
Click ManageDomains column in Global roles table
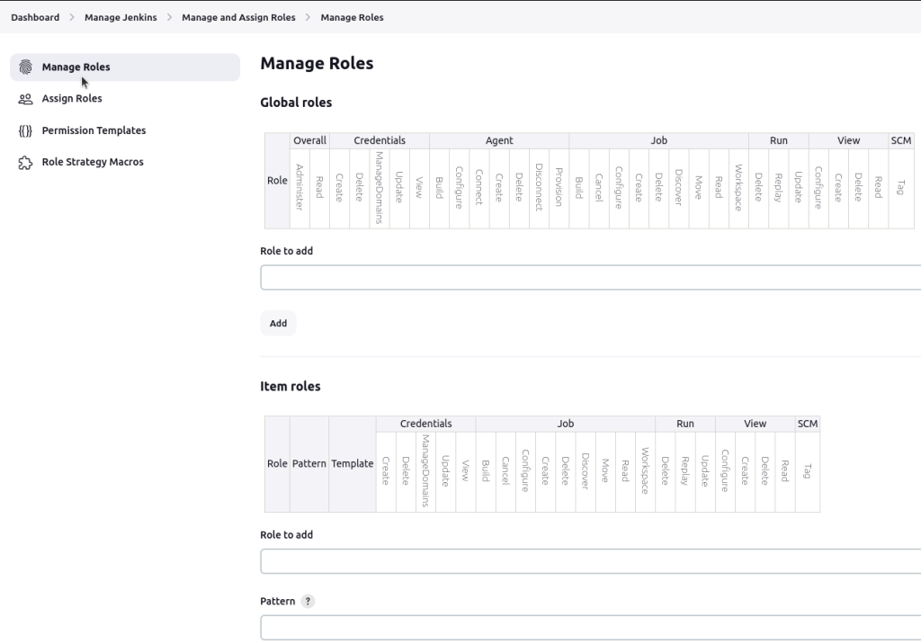379,187
